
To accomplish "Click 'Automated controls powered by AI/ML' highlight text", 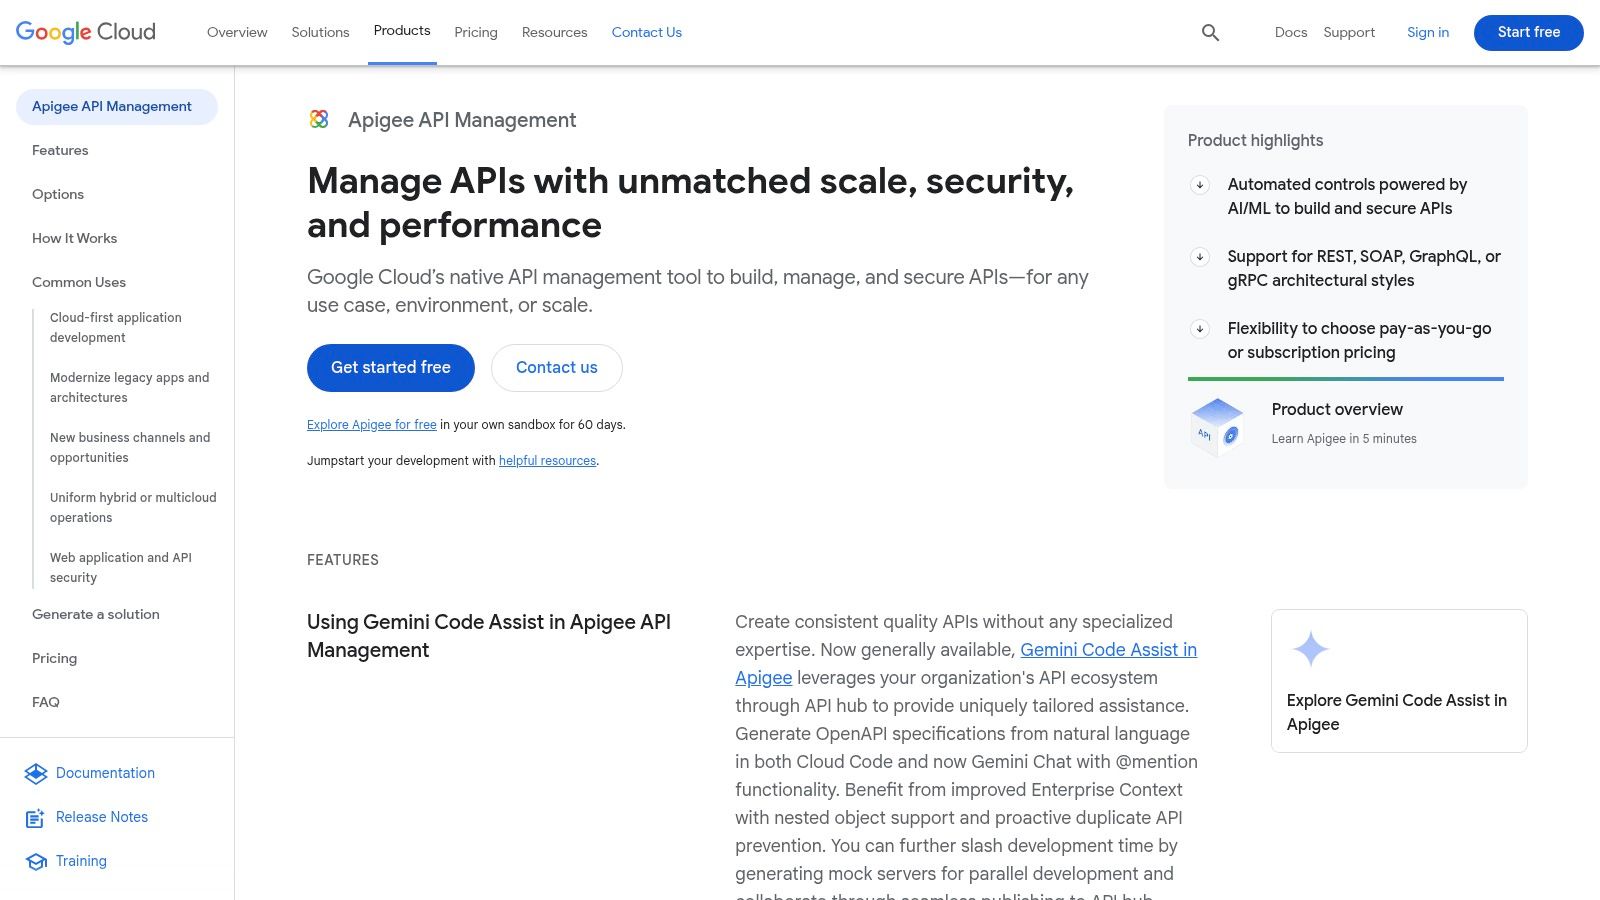I will pyautogui.click(x=1347, y=197).
